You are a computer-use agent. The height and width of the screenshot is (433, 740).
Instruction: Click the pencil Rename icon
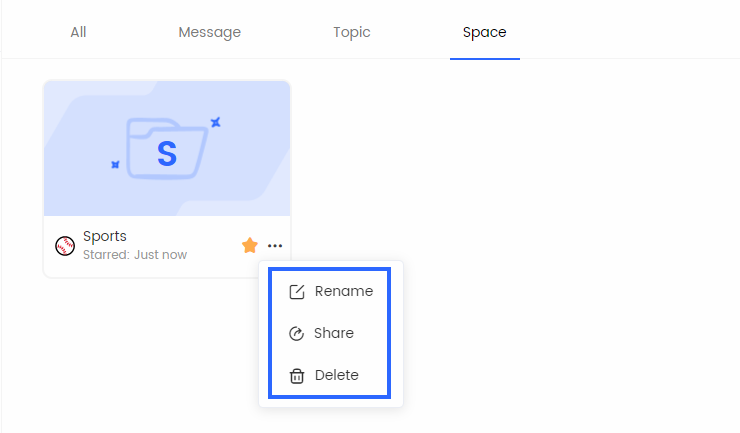pos(296,292)
